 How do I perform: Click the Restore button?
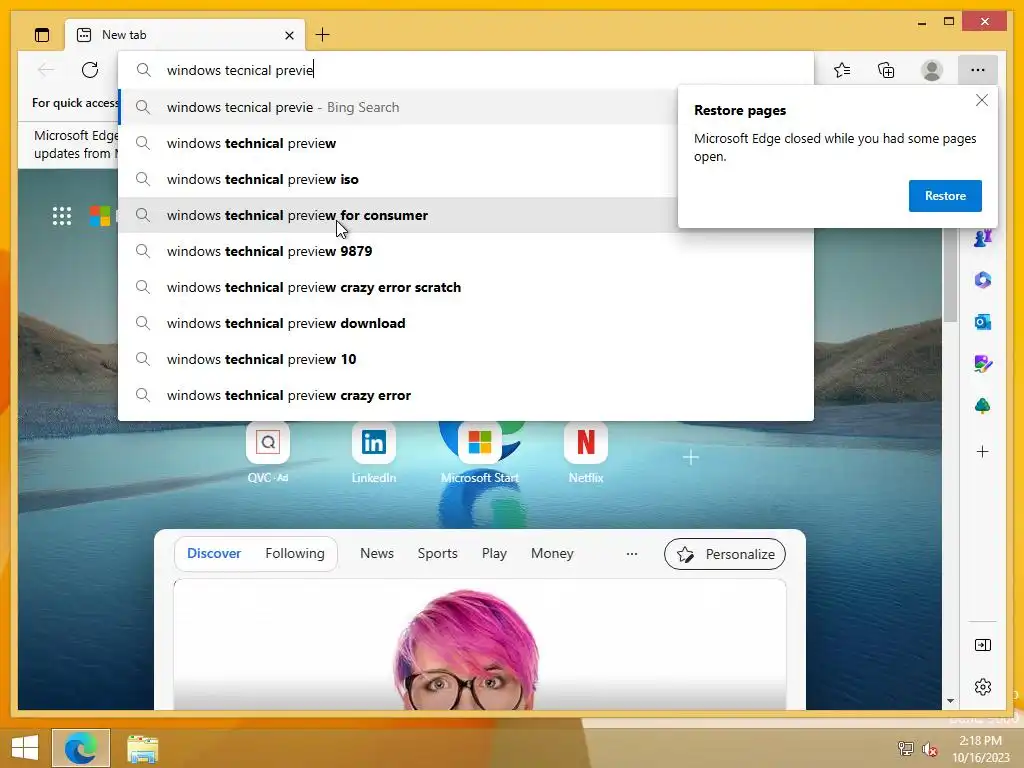[945, 196]
